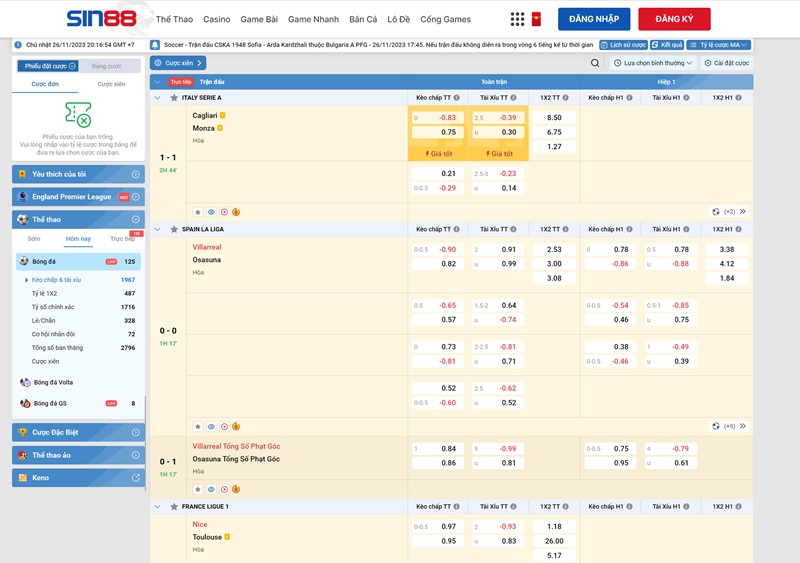
Task: Open Casino menu
Action: (216, 19)
